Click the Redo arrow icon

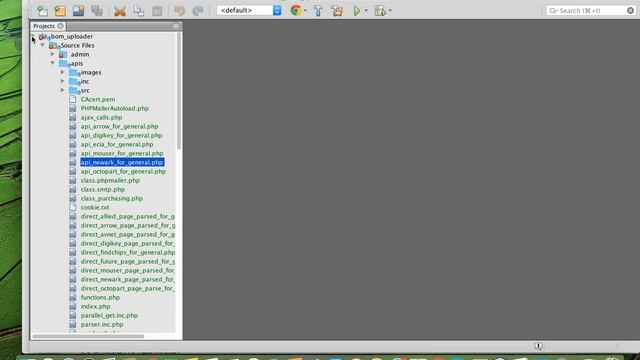coord(198,11)
